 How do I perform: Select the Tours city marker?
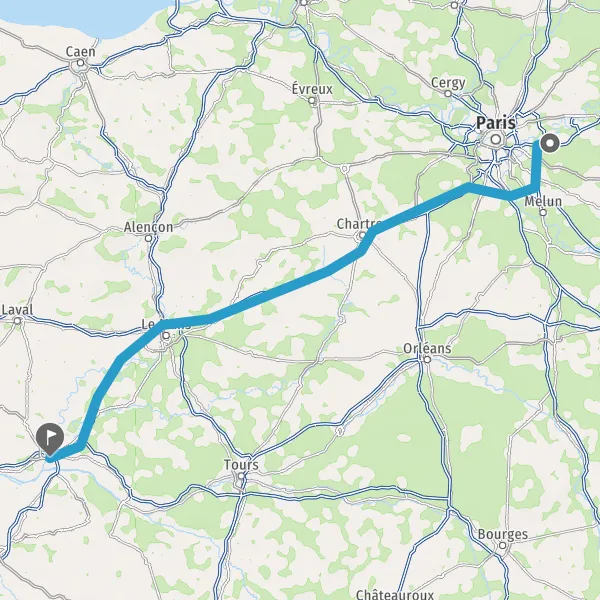241,476
